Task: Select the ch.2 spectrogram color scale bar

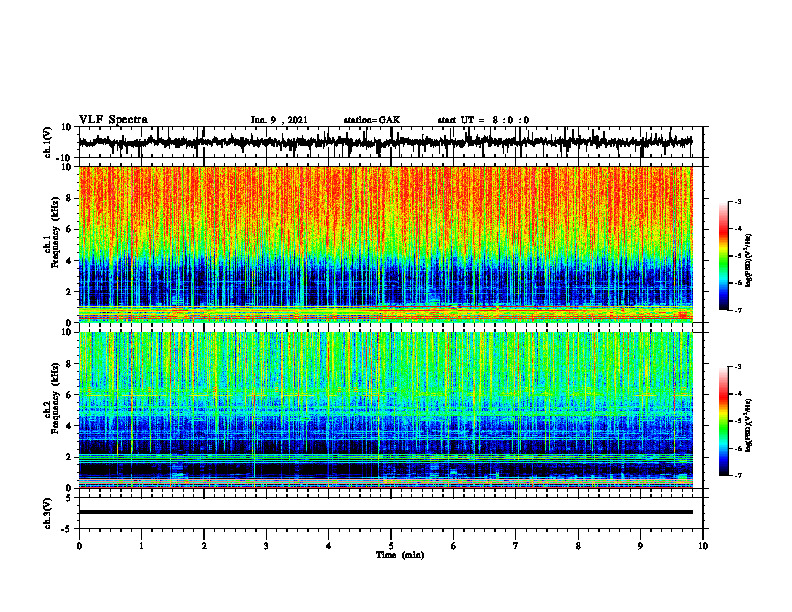Action: tap(723, 421)
